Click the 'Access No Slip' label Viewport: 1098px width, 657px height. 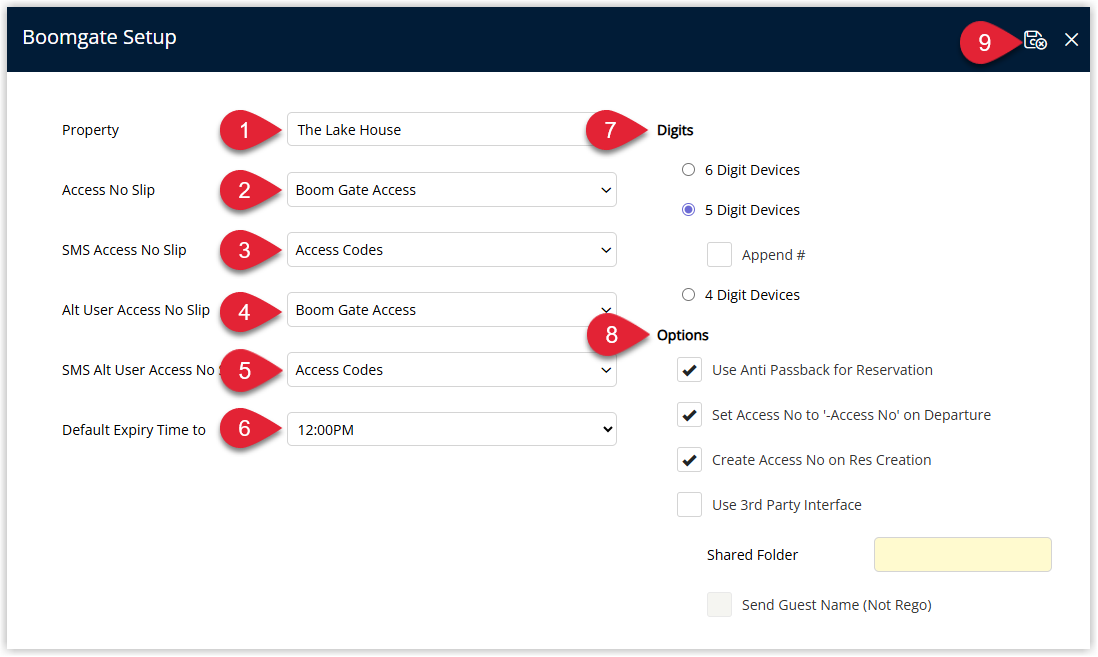109,191
